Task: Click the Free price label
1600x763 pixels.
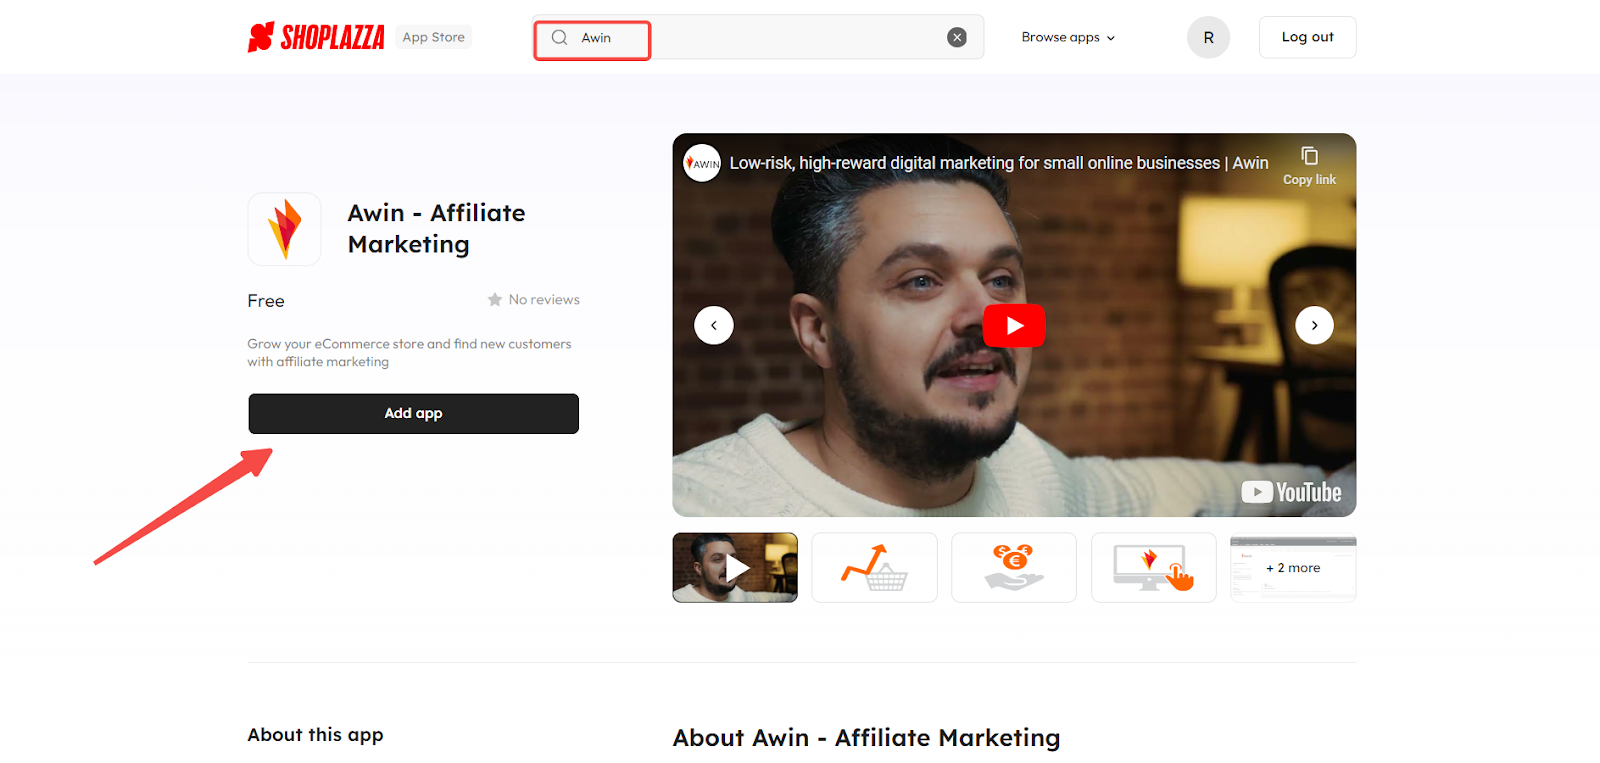Action: 266,301
